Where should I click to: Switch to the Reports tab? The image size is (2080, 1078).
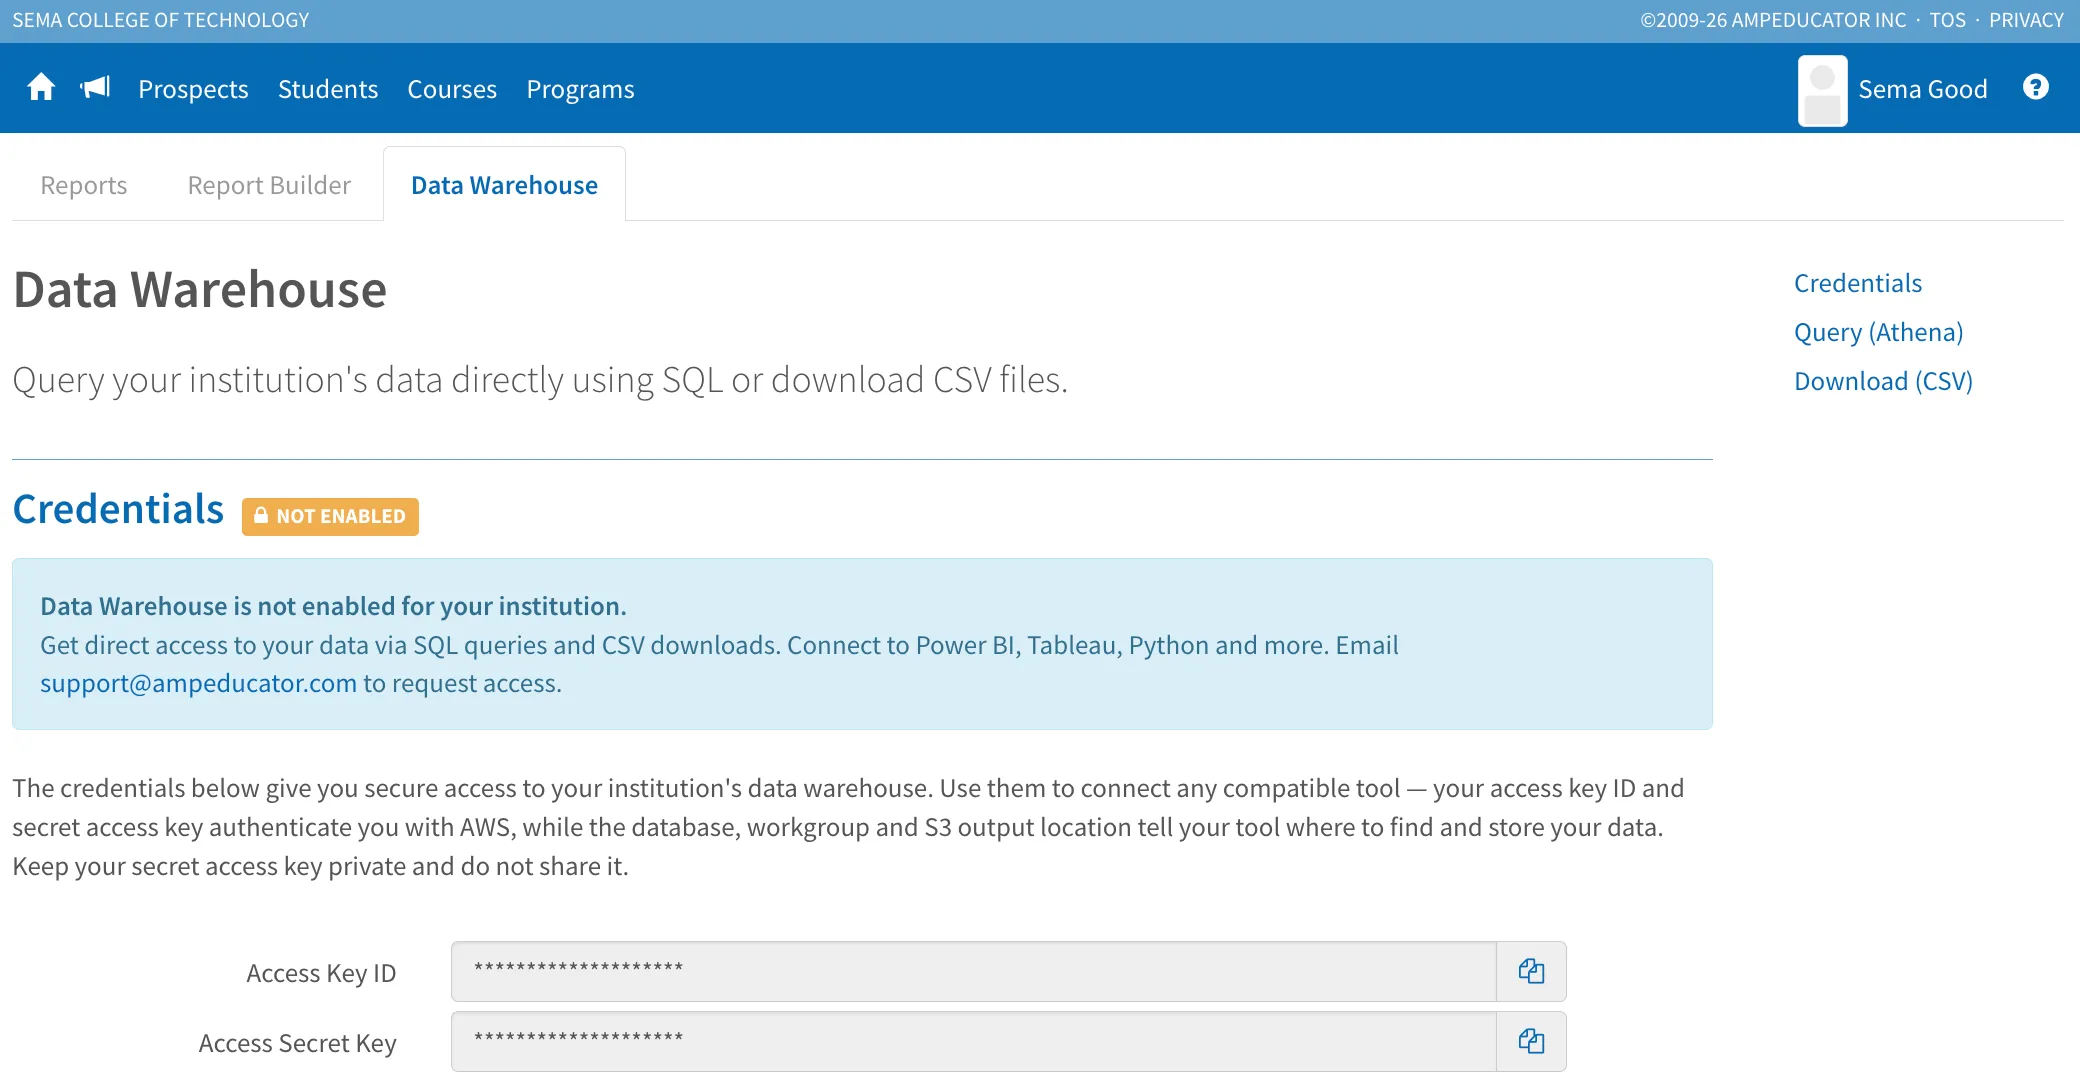point(84,185)
